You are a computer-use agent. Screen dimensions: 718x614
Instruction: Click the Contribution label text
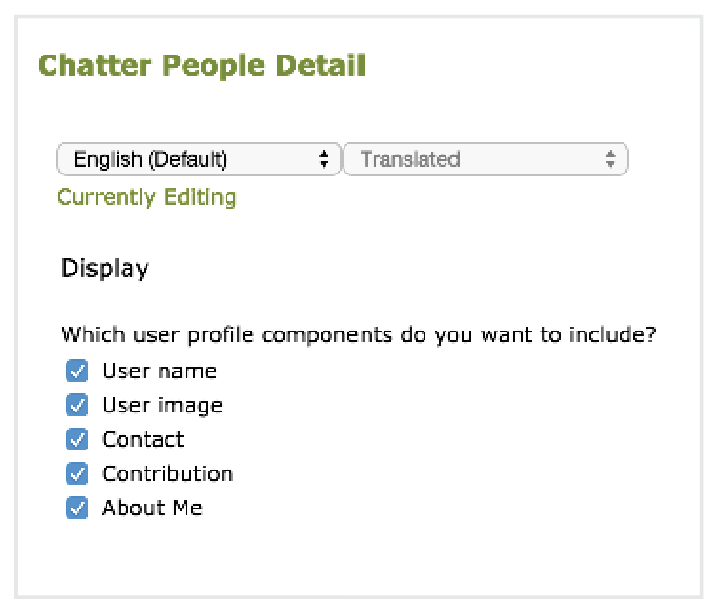(167, 474)
